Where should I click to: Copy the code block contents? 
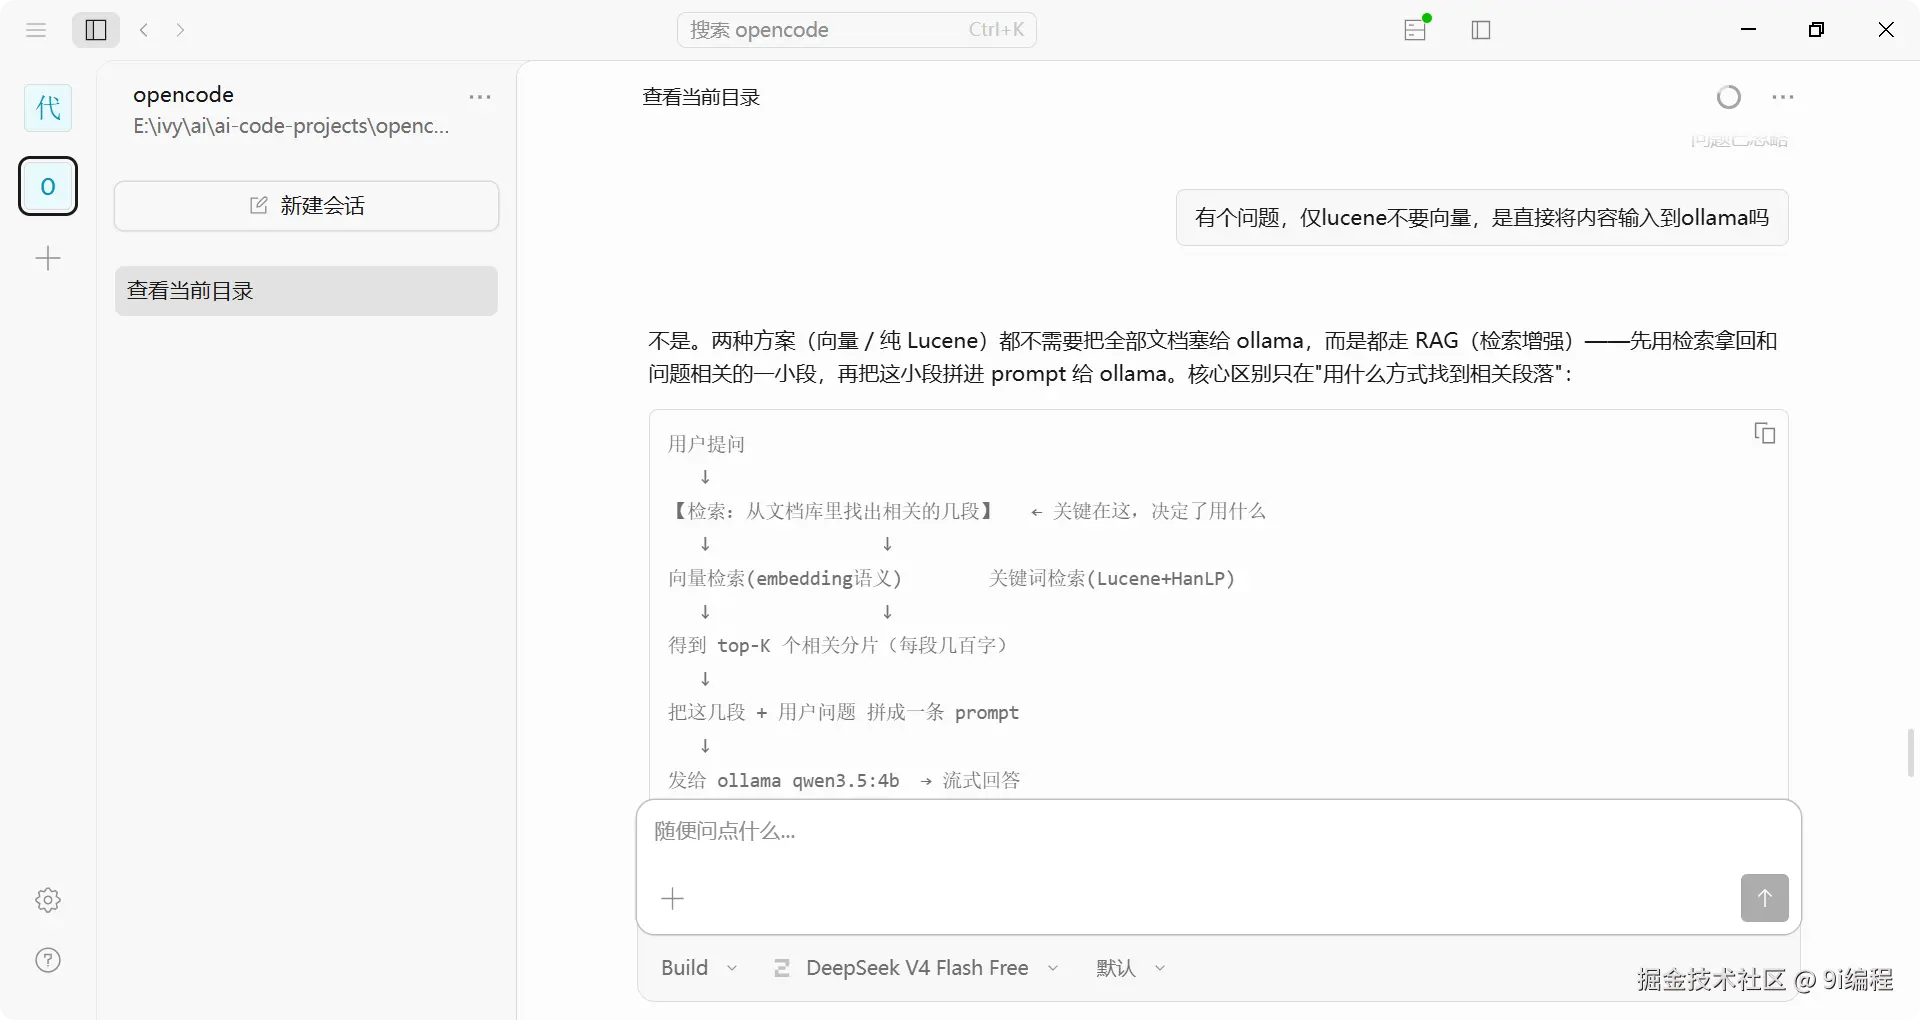click(x=1764, y=433)
